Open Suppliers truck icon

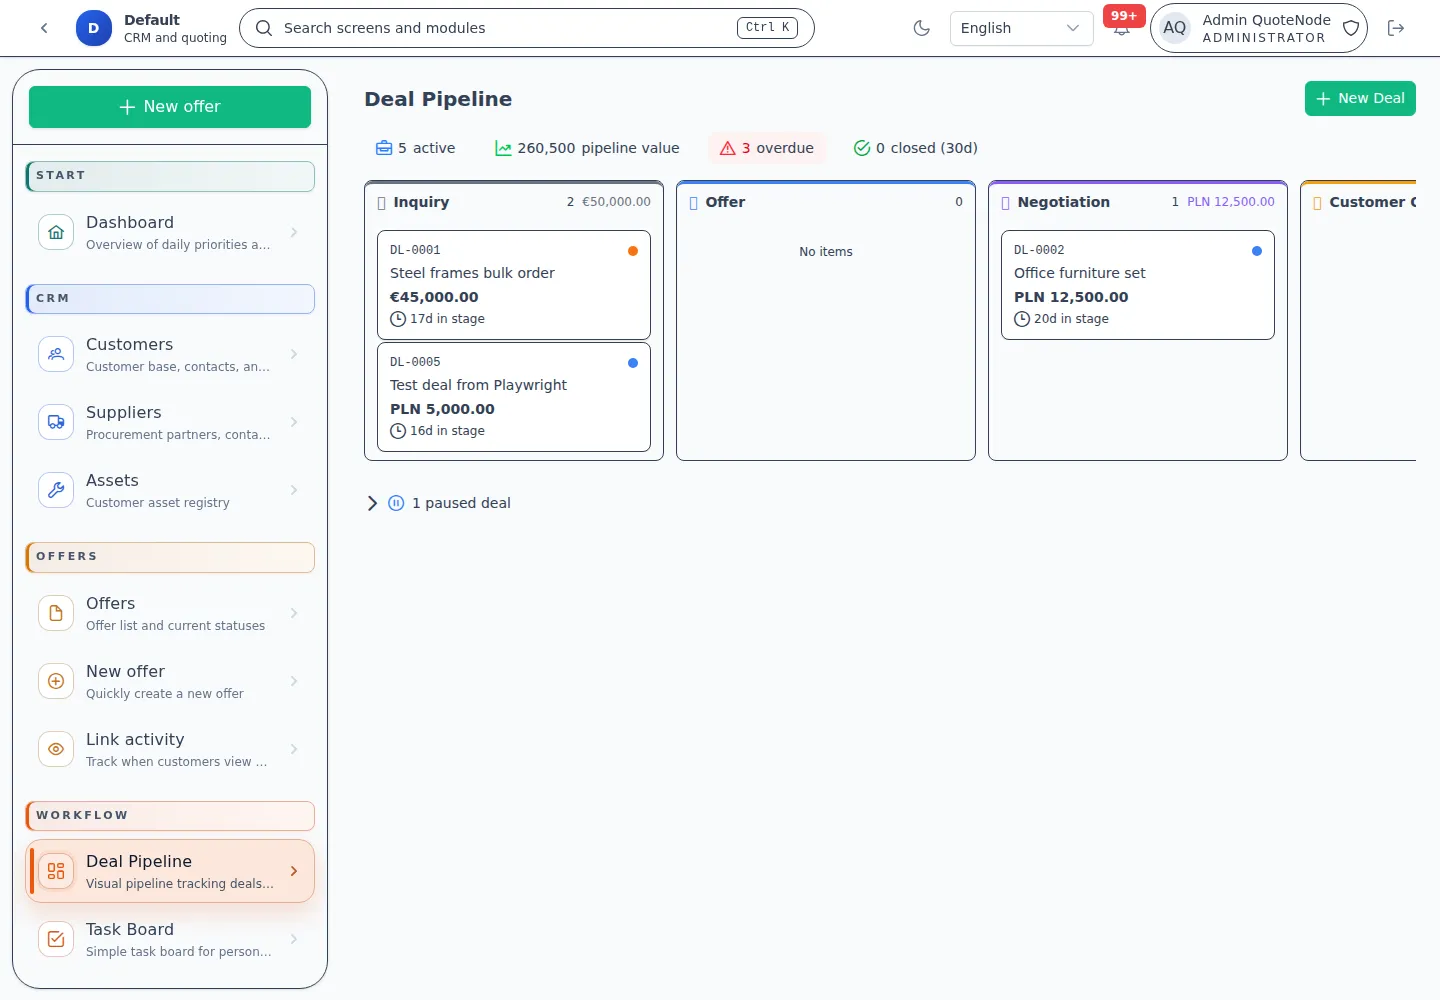coord(56,422)
